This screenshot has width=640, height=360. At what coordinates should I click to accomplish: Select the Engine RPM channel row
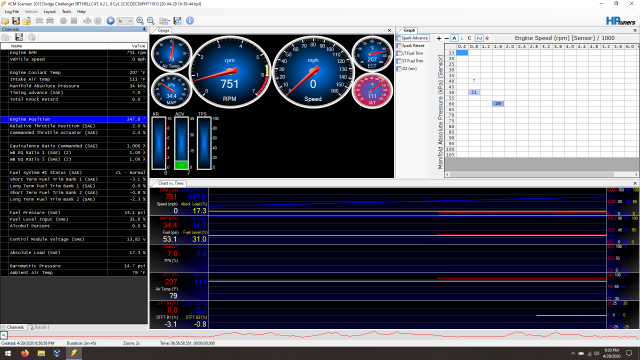click(x=73, y=53)
